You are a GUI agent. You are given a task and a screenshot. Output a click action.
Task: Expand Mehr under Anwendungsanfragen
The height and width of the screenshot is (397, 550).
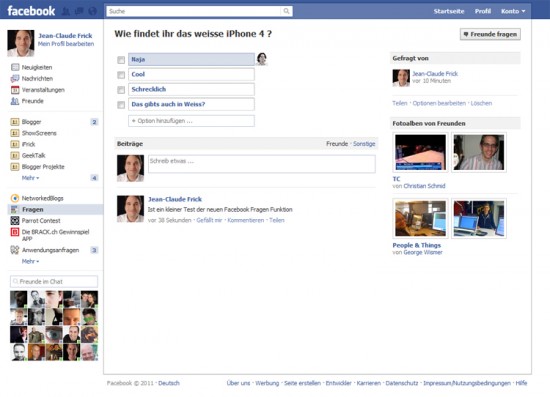tap(30, 261)
